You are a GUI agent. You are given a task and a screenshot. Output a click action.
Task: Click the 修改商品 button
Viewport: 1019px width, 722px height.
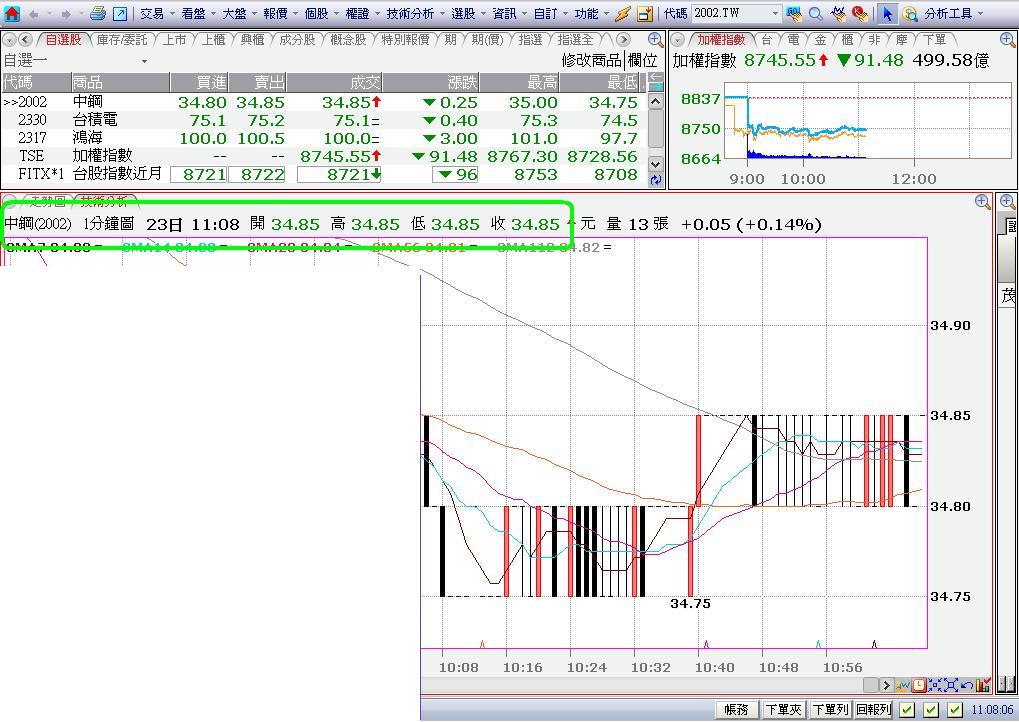(x=592, y=60)
